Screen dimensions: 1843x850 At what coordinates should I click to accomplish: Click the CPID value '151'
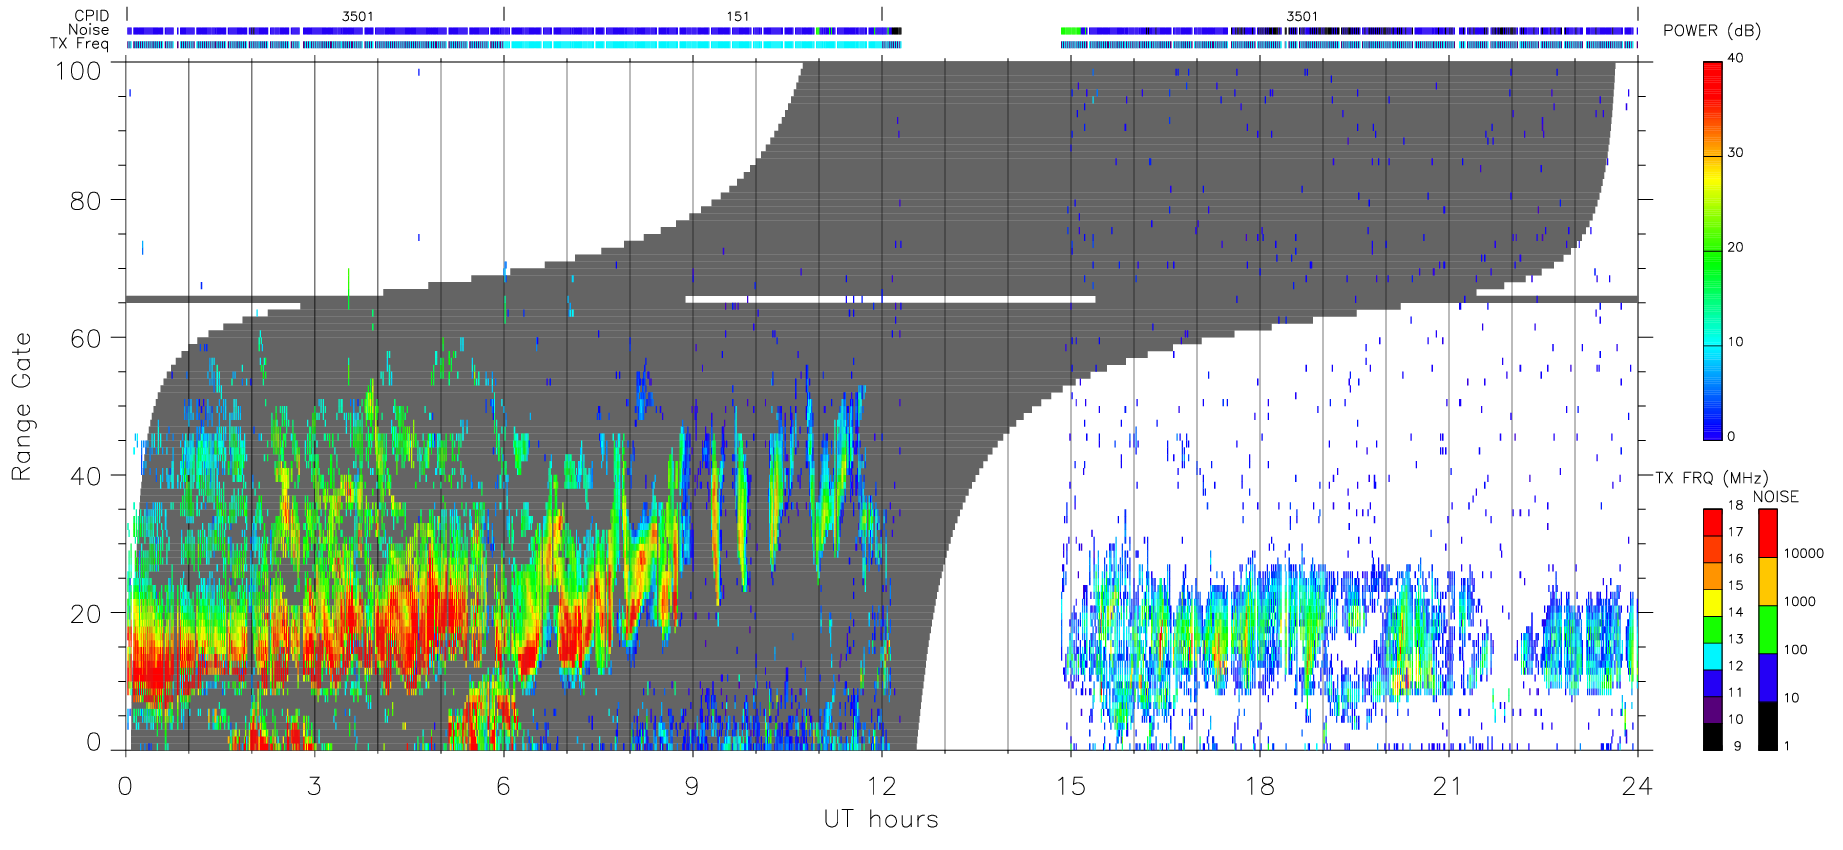tap(737, 16)
